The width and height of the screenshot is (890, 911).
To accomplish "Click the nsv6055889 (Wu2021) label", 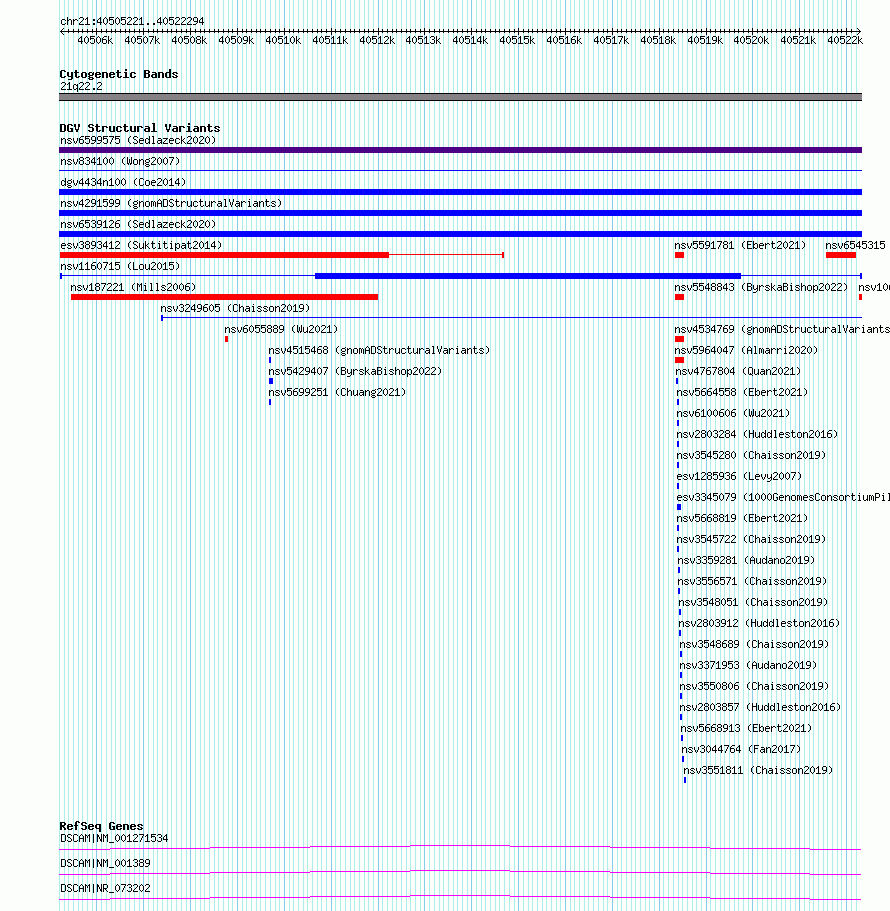I will pos(281,329).
